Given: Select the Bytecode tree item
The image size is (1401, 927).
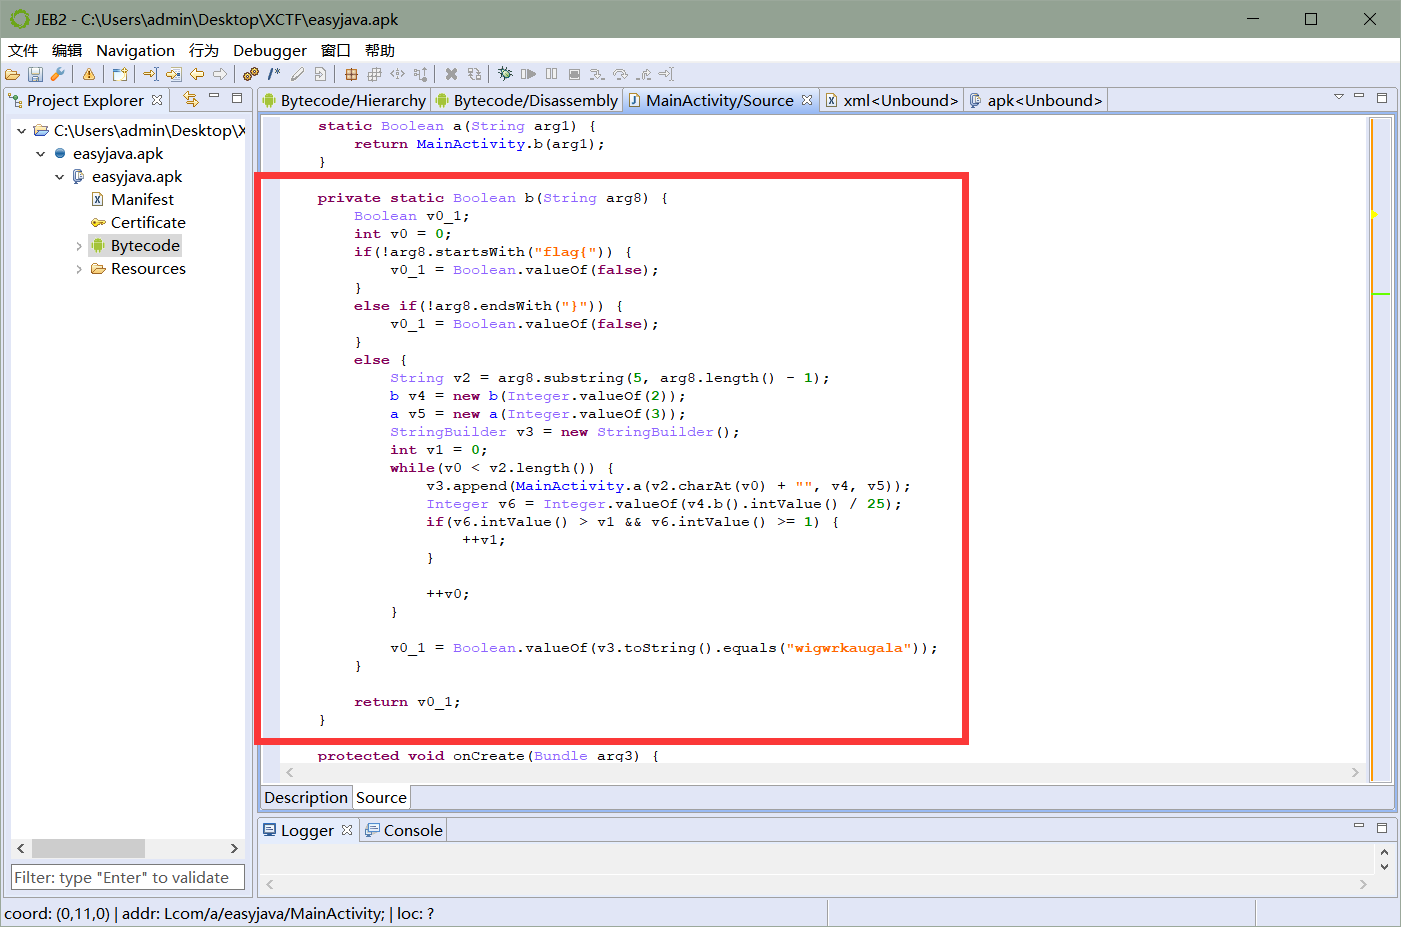Looking at the screenshot, I should click(x=145, y=246).
